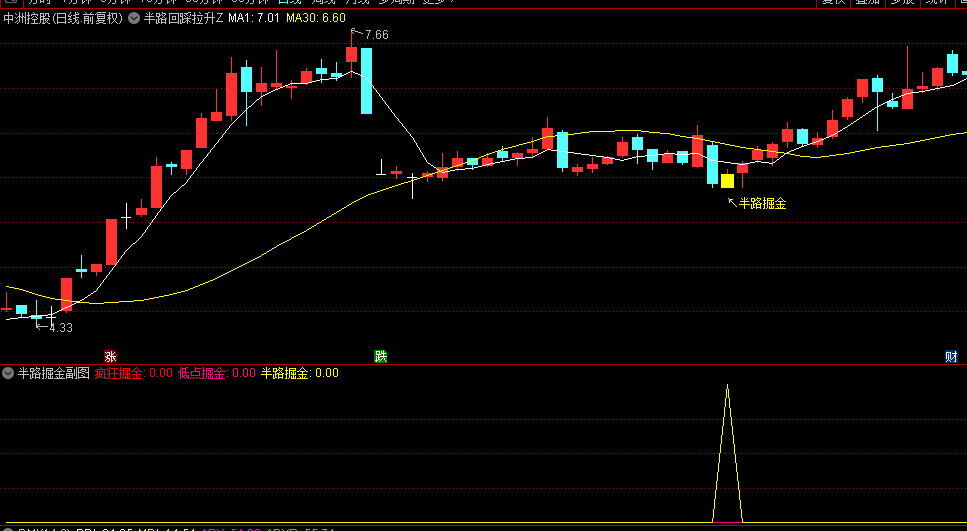Select the MA1: 7.01 value label
Viewport: 967px width, 531px height.
(x=254, y=18)
